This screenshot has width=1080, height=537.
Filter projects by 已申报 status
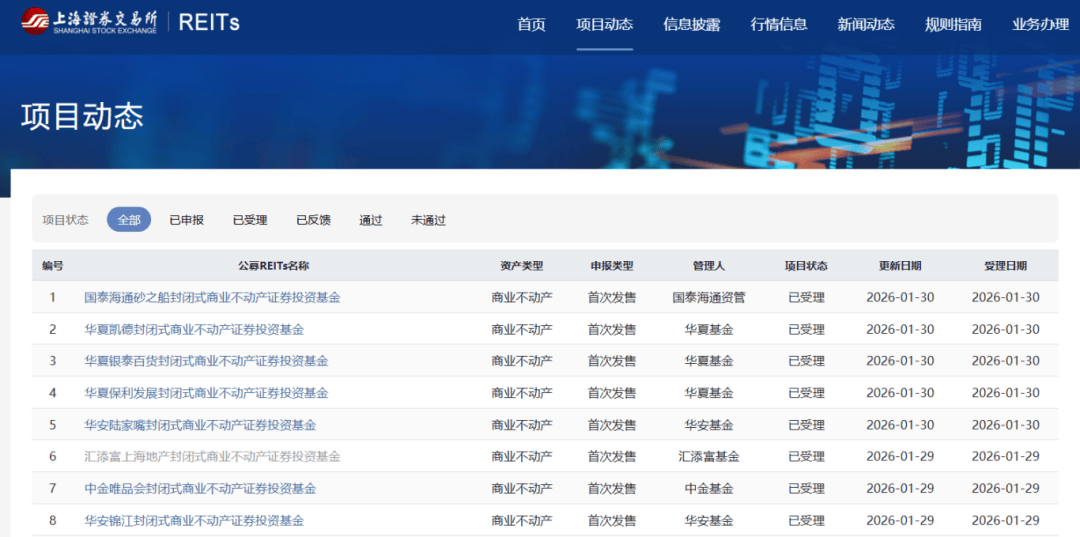187,220
